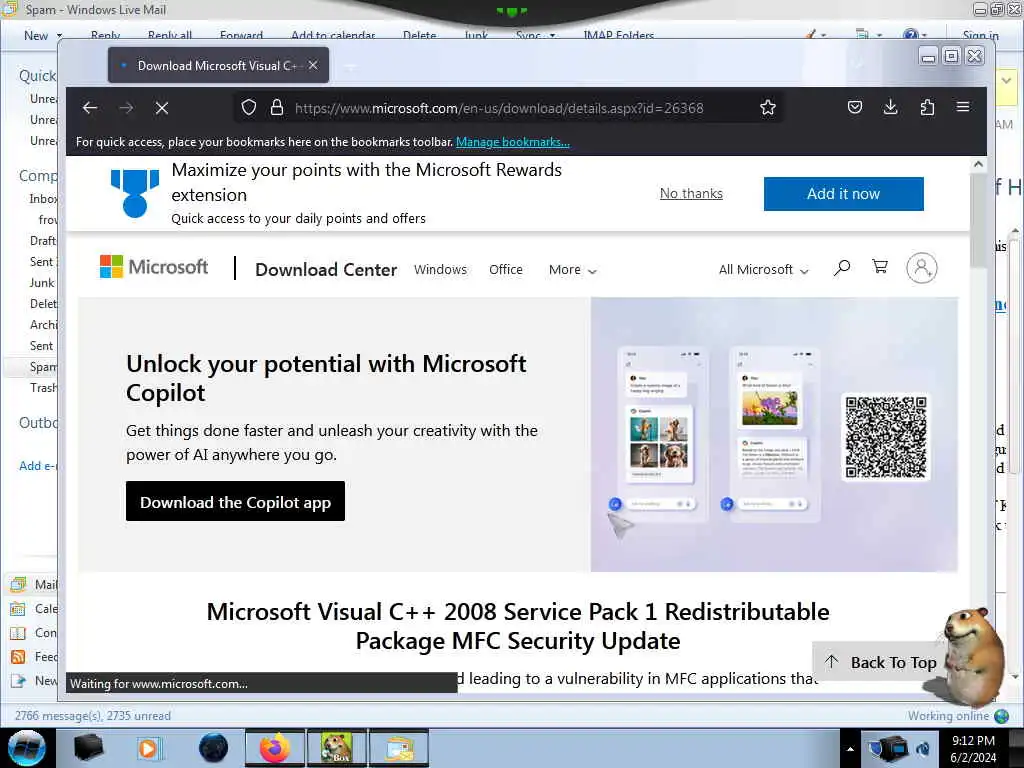Open the Office nav item

[x=505, y=270]
